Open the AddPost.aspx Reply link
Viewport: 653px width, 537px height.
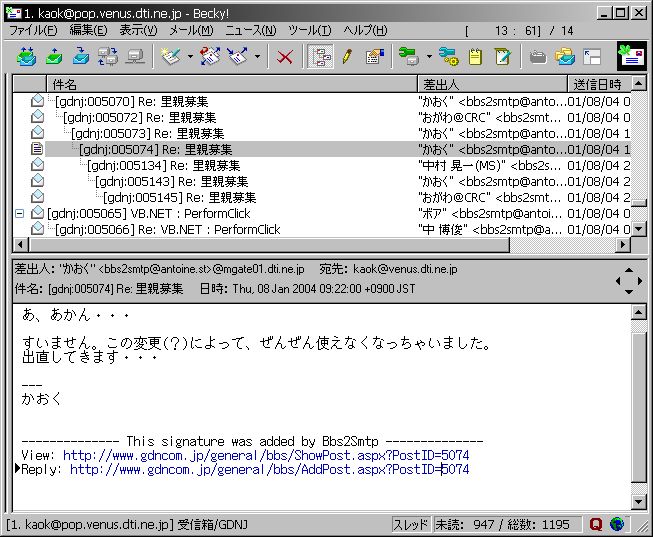coord(269,469)
